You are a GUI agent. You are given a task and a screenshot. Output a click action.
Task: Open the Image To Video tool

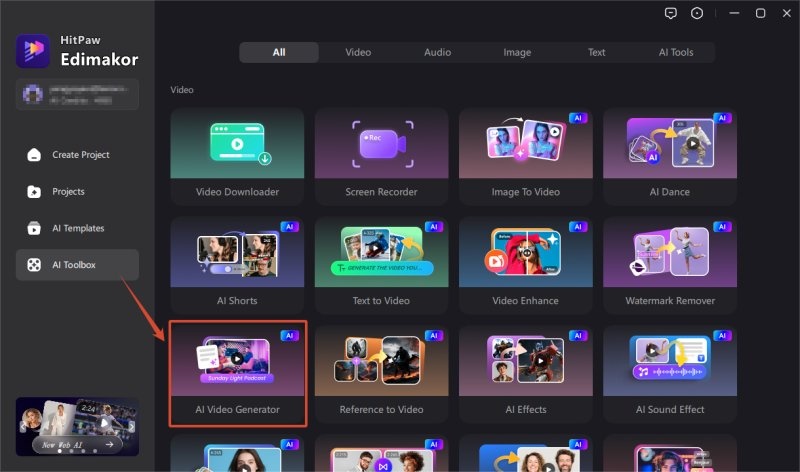pyautogui.click(x=526, y=156)
